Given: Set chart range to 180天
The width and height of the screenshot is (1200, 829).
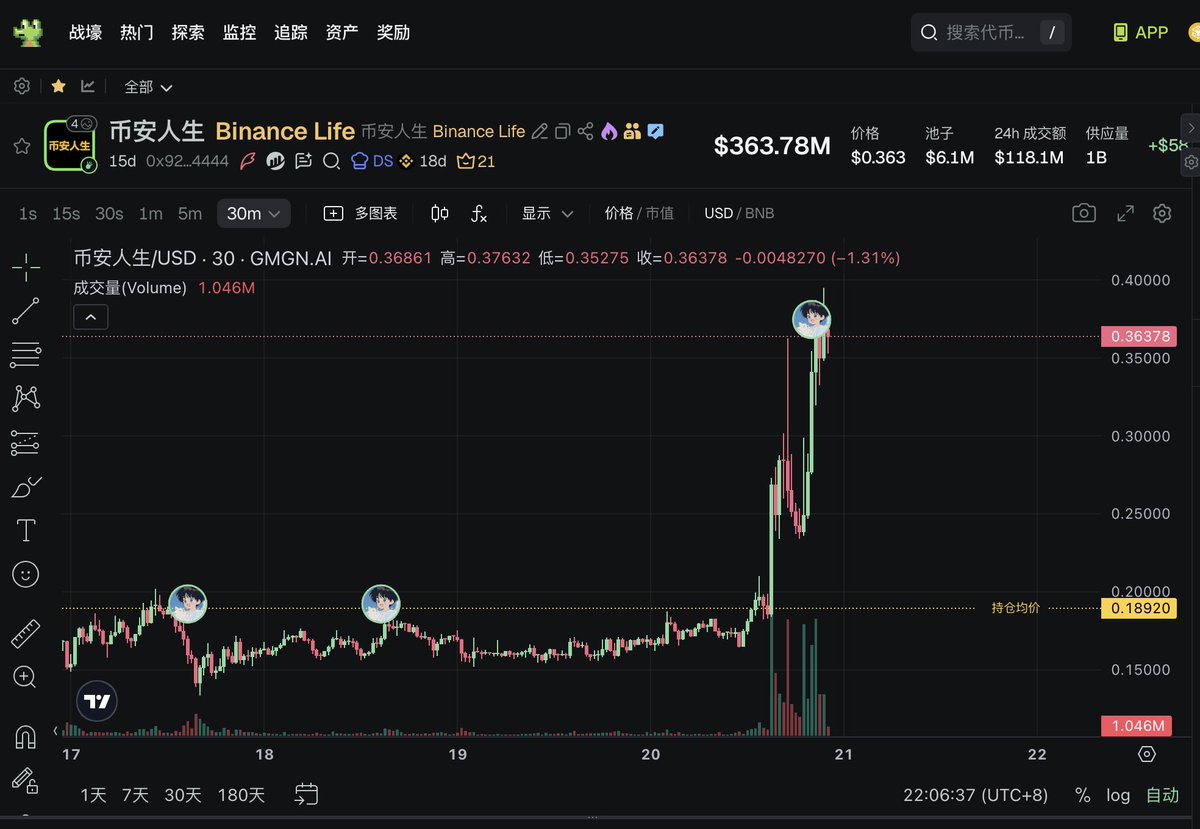Looking at the screenshot, I should (x=241, y=795).
